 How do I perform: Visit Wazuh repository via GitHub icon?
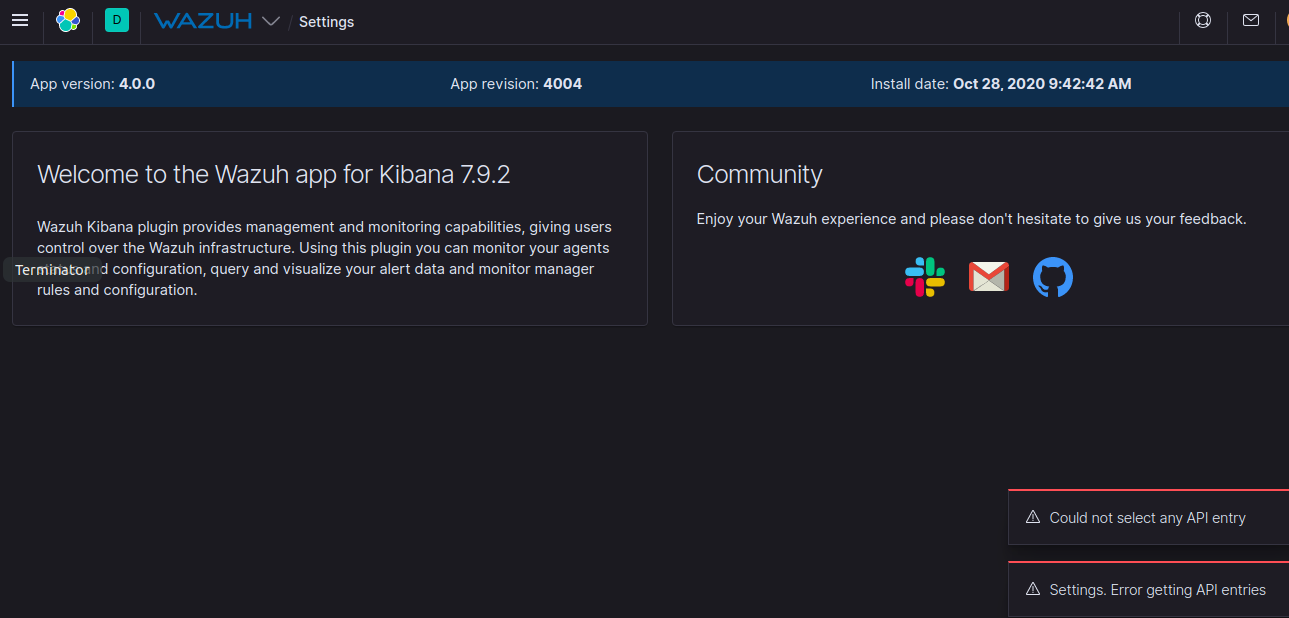click(x=1052, y=277)
